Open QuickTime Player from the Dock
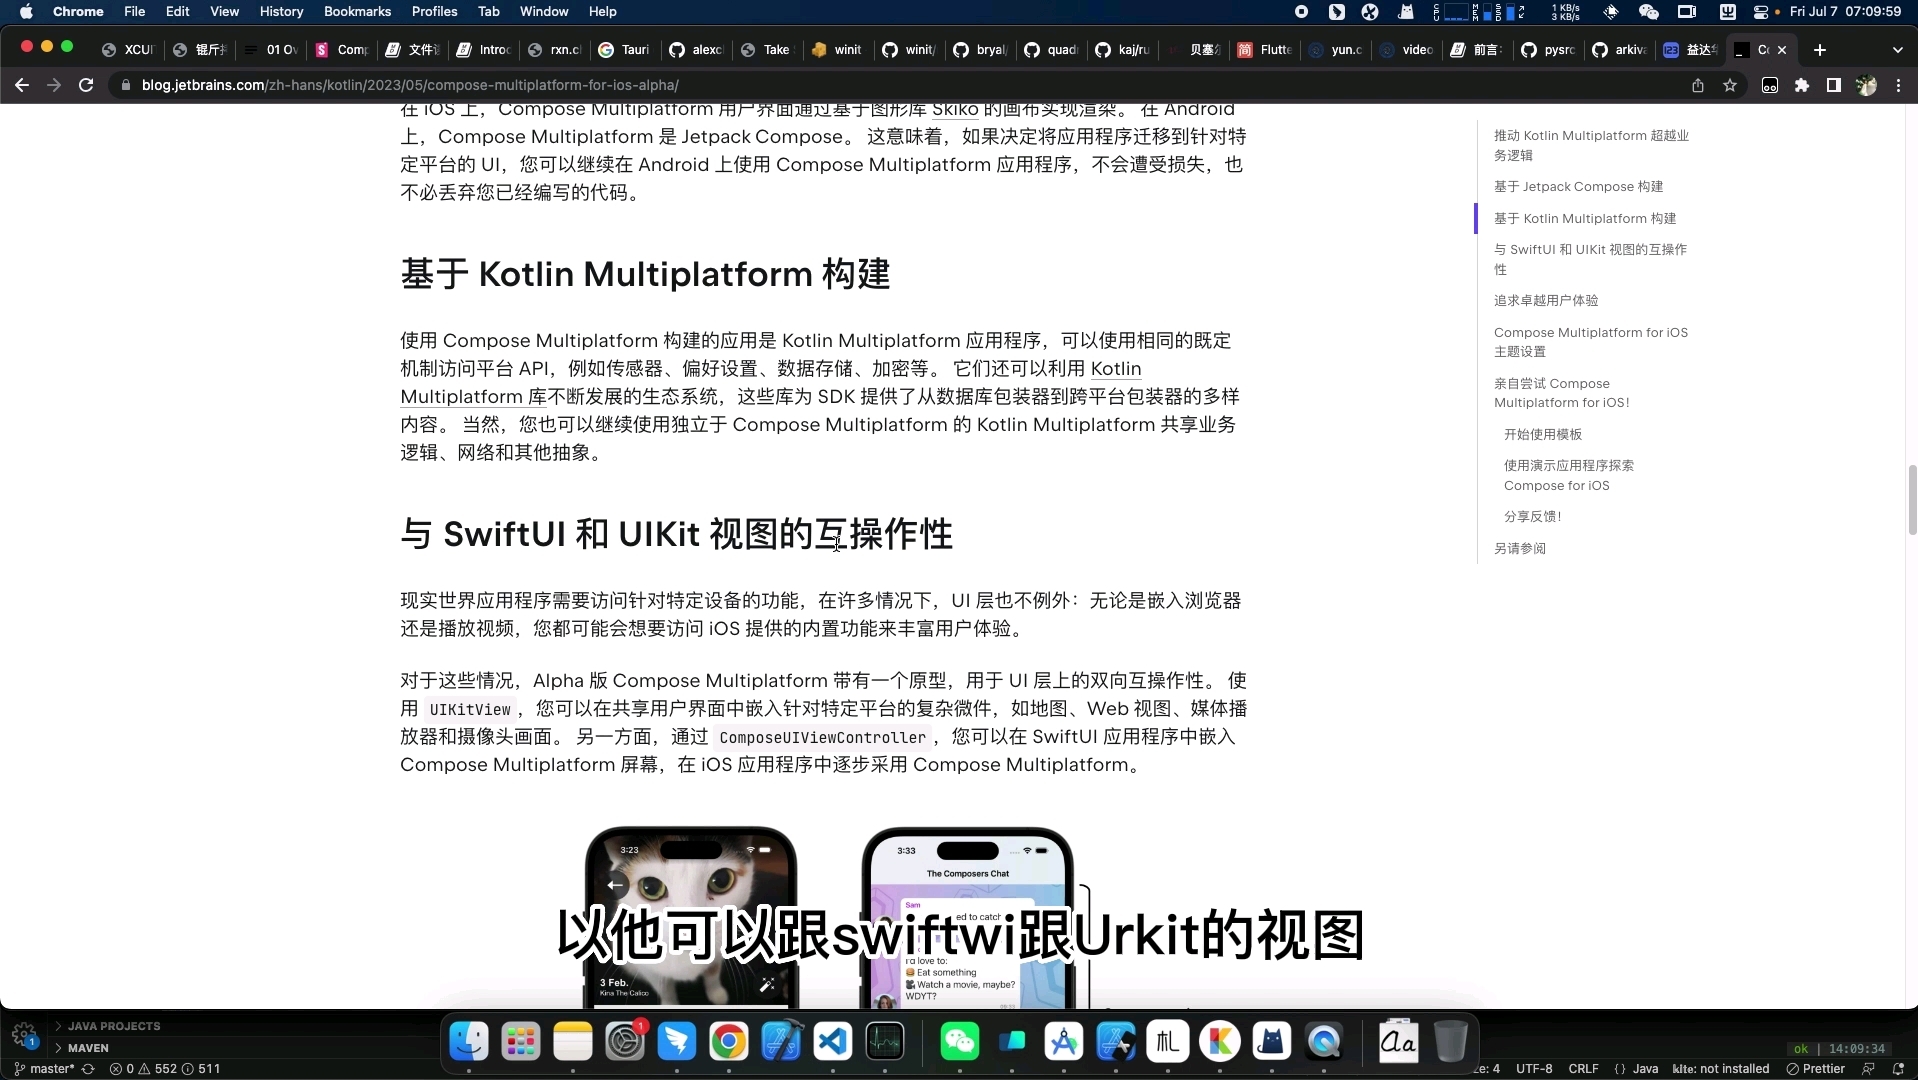Viewport: 1918px width, 1080px height. (1324, 1042)
